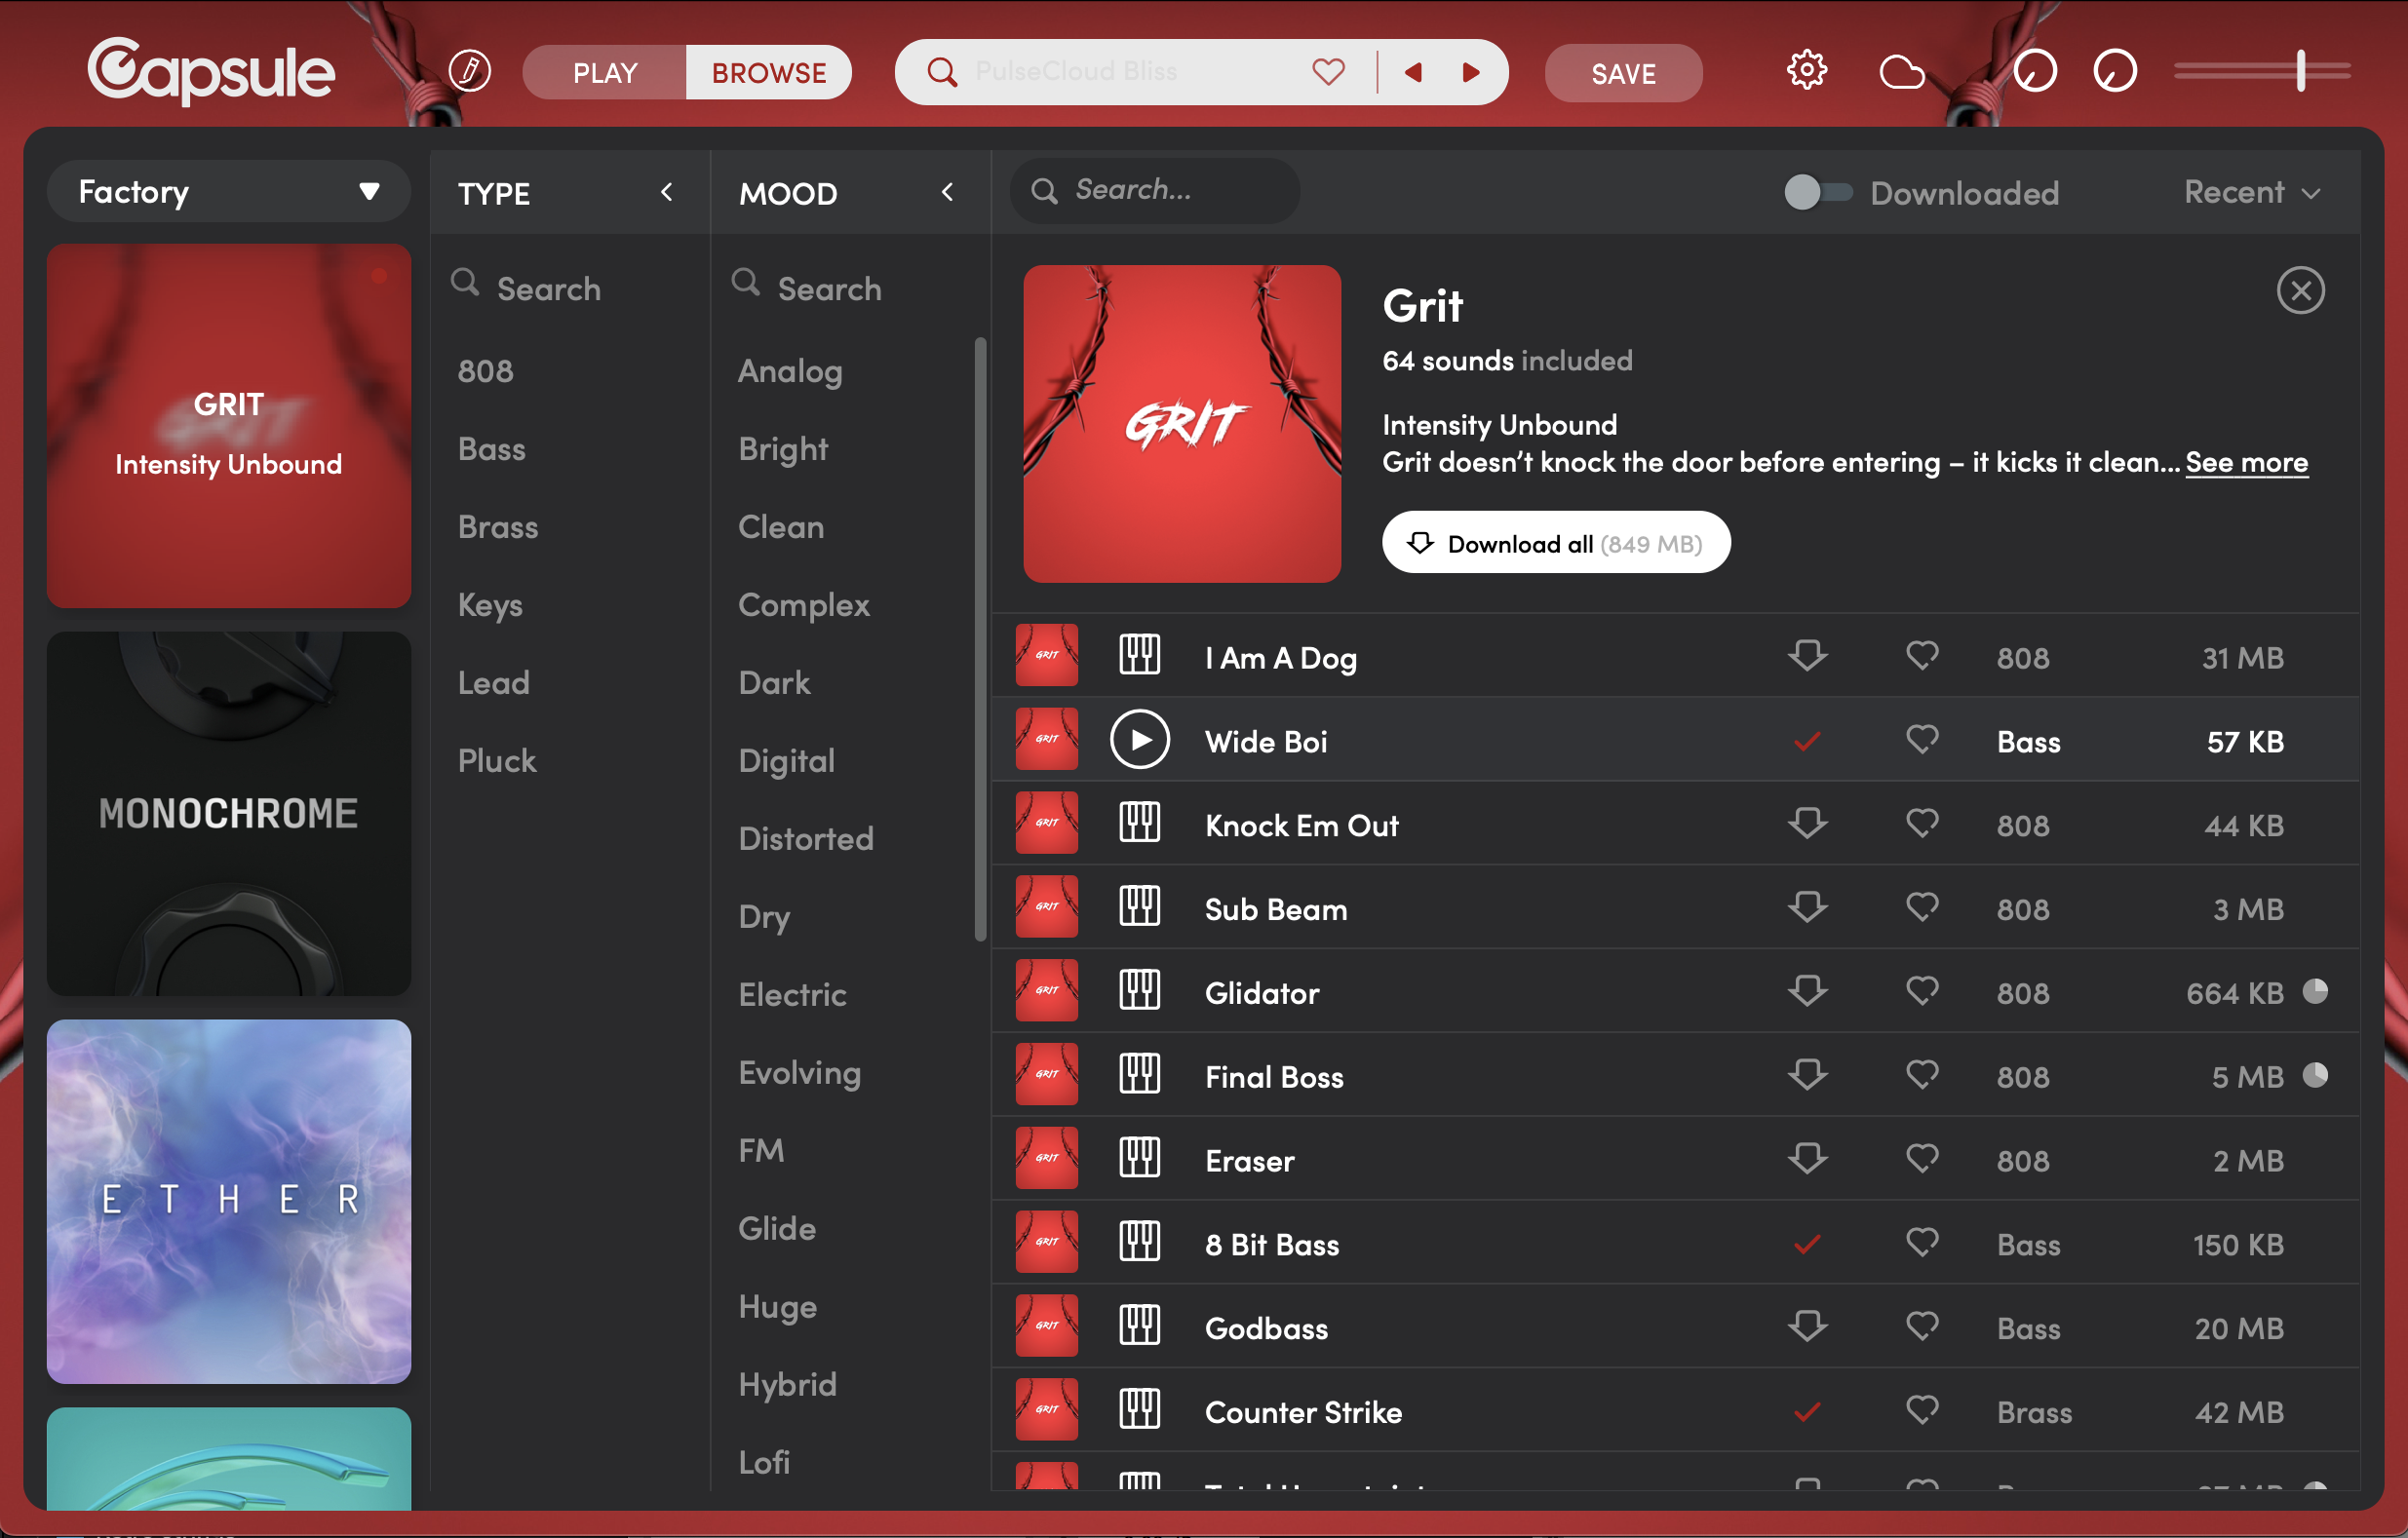Viewport: 2408px width, 1538px height.
Task: Select the Distorted mood filter
Action: click(x=805, y=838)
